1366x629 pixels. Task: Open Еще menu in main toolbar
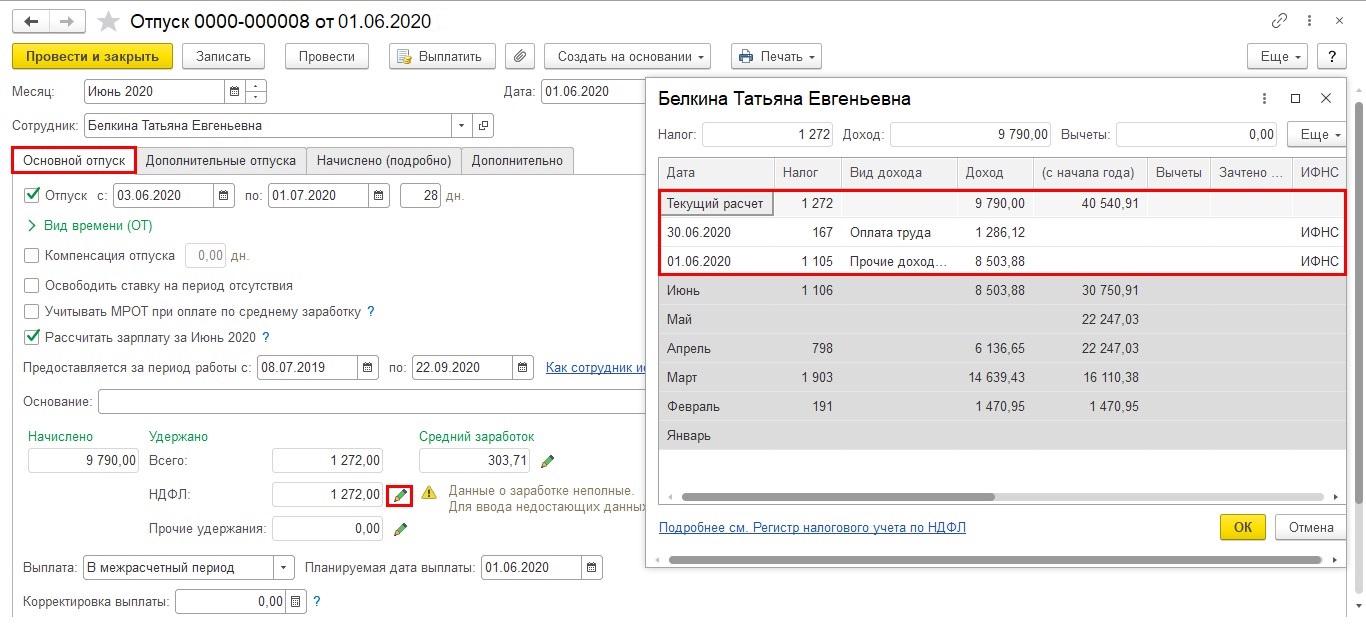point(1278,57)
